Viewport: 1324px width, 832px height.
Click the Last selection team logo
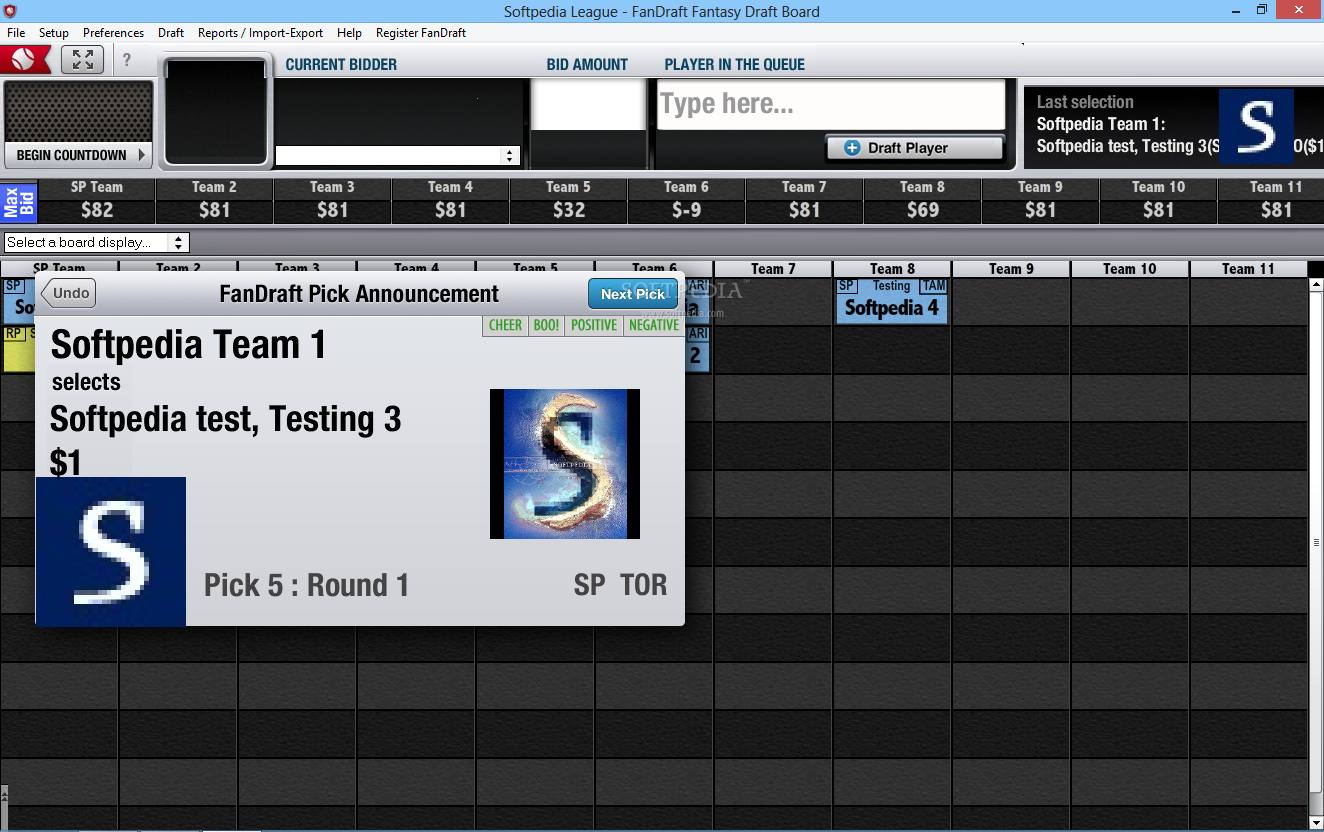click(1256, 126)
